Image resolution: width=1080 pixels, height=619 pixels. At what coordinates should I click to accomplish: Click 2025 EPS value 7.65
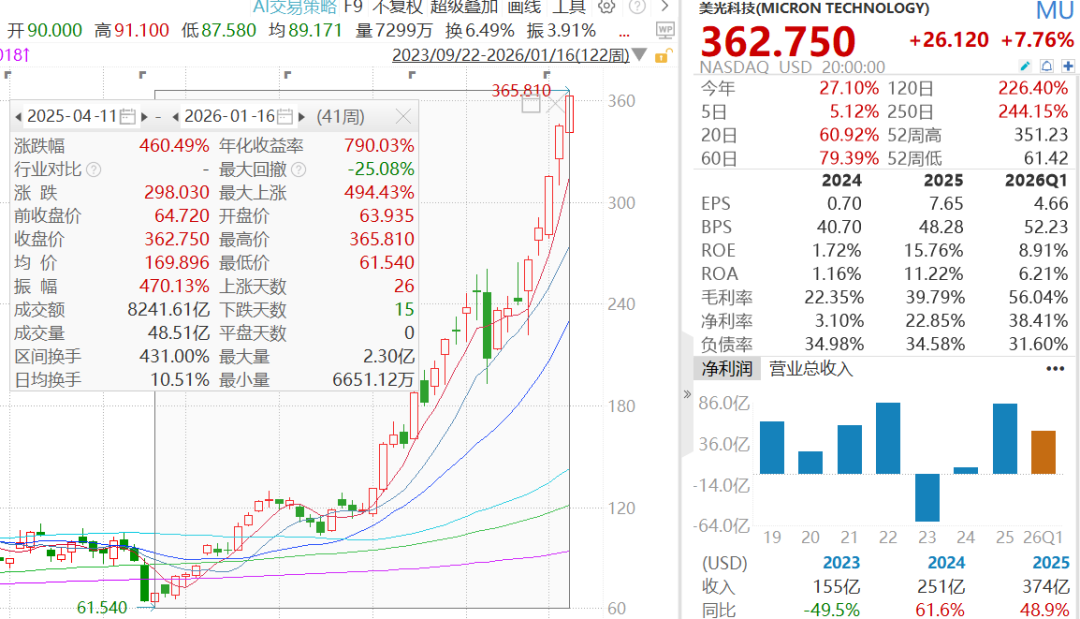tap(946, 204)
